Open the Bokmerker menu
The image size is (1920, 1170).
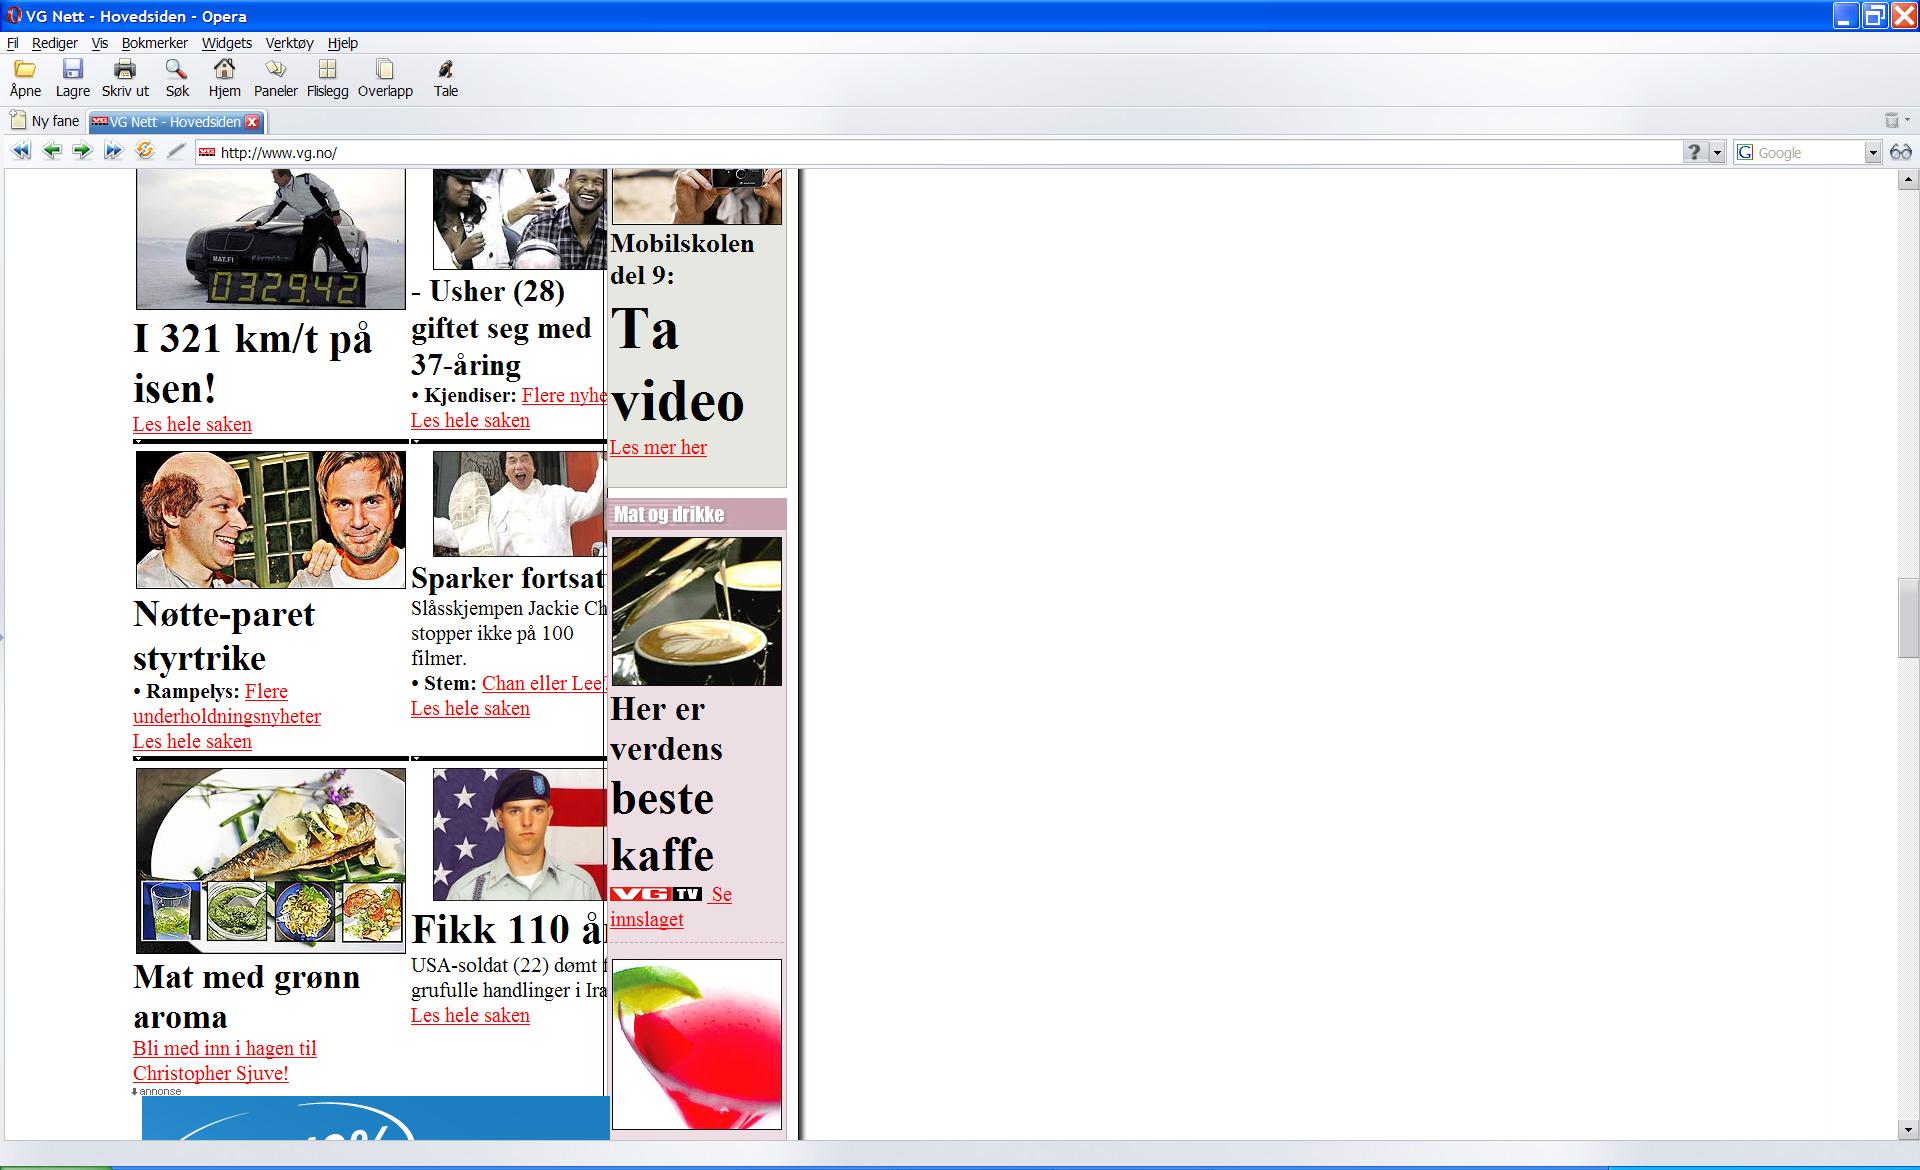[x=155, y=43]
